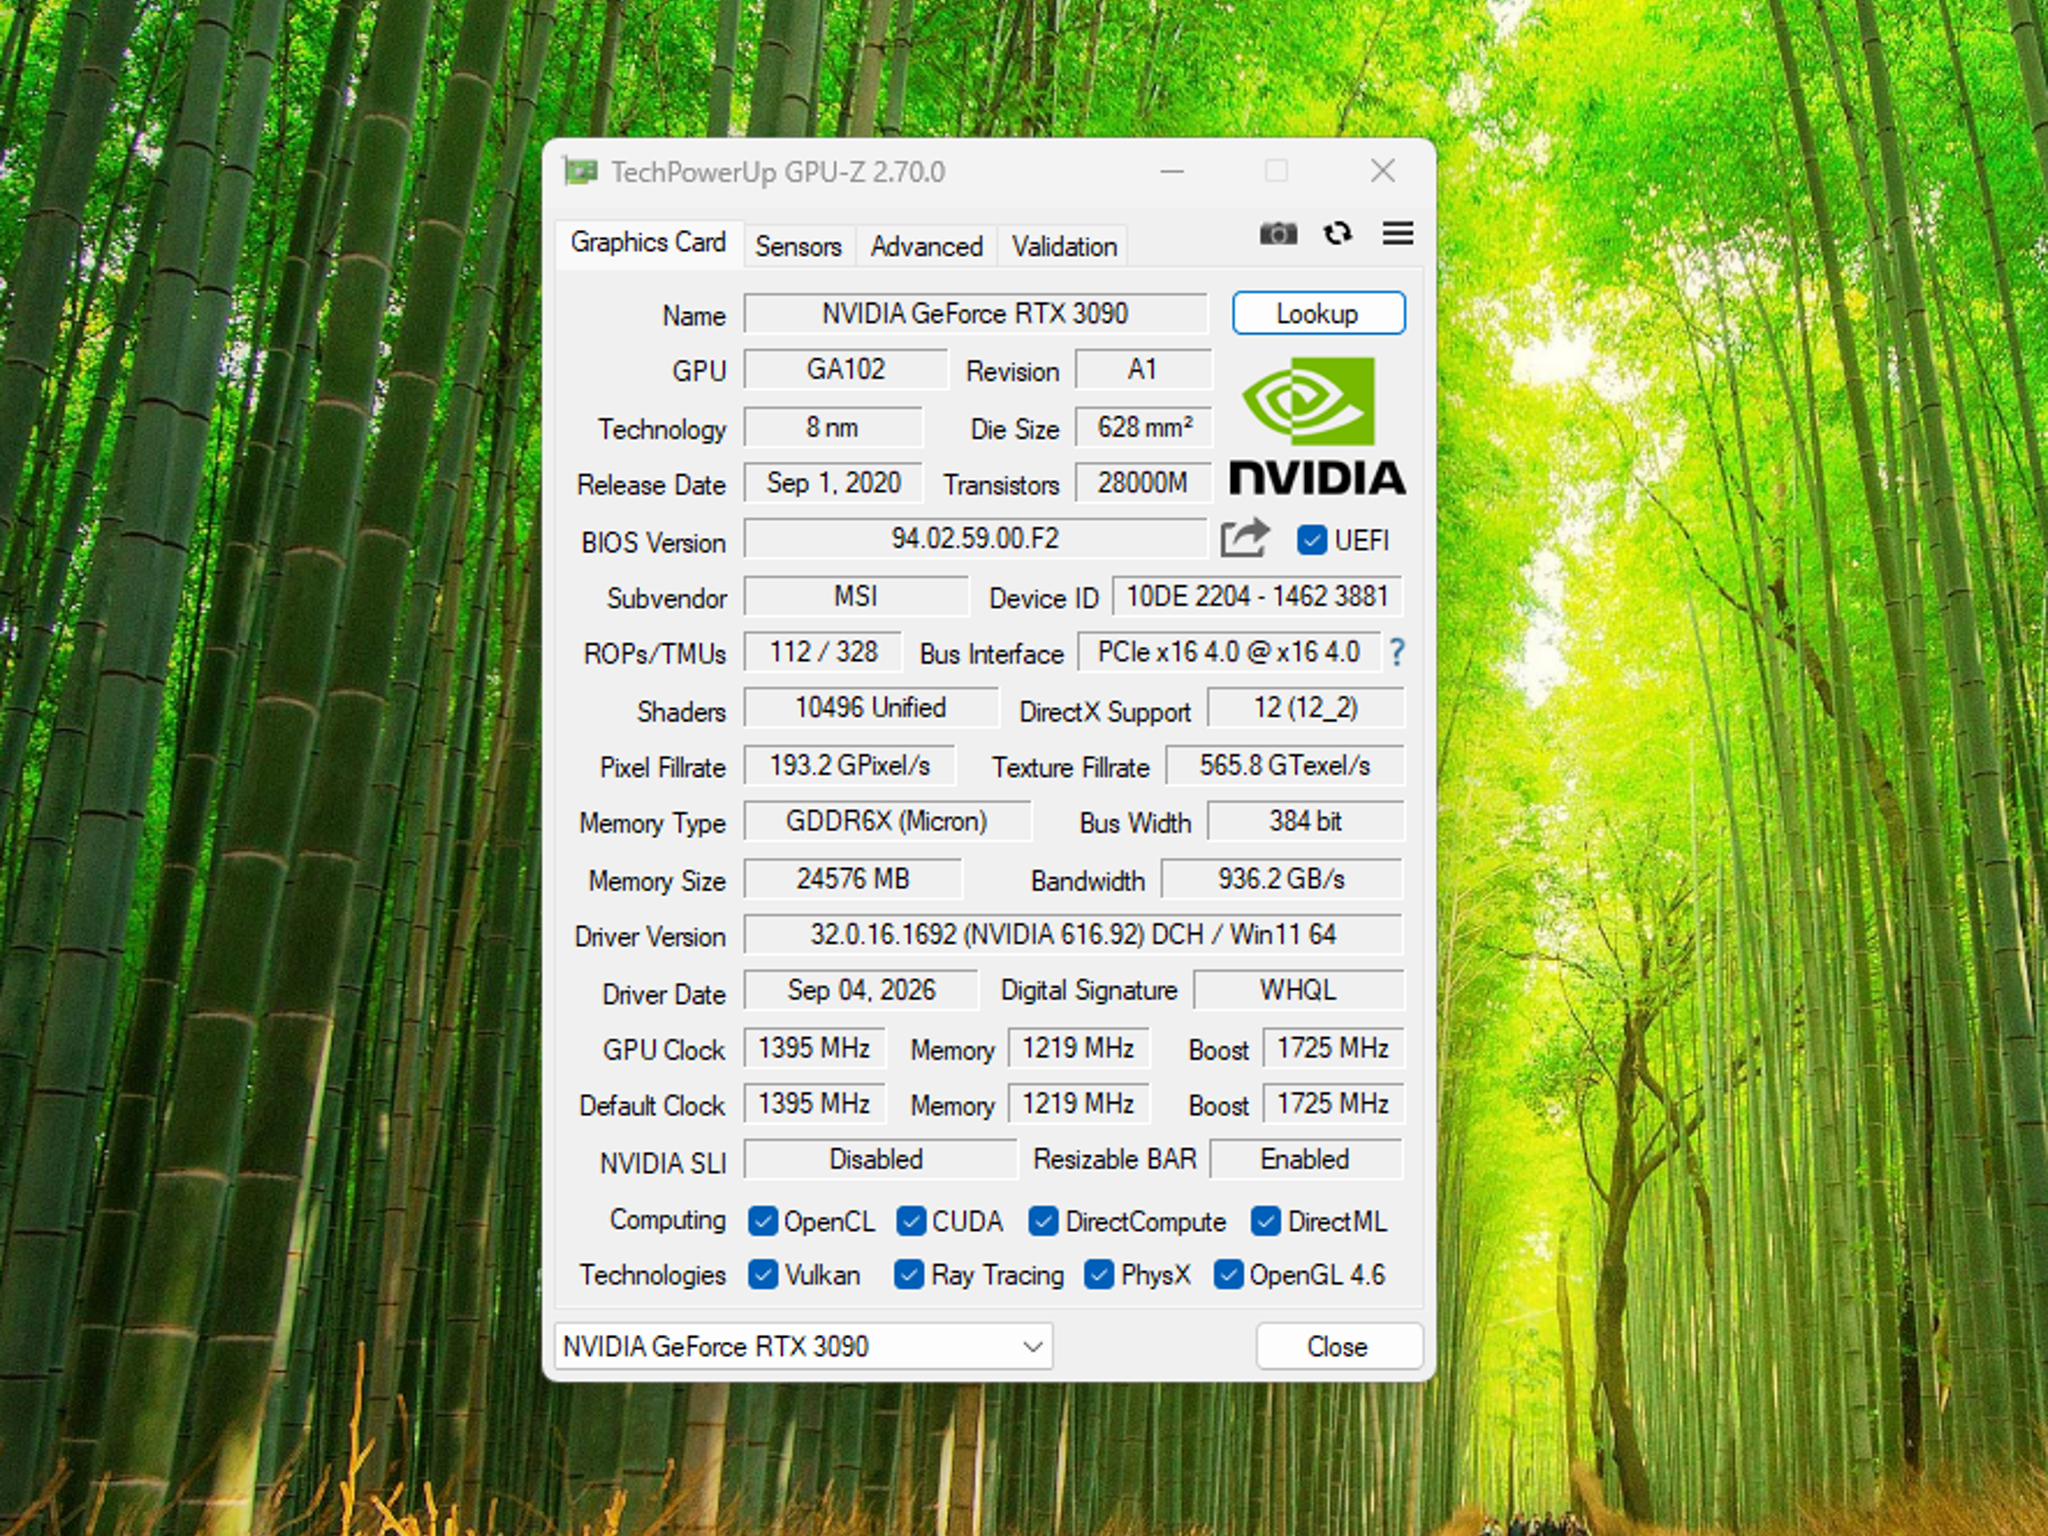Toggle the DirectML checkbox

point(1265,1221)
